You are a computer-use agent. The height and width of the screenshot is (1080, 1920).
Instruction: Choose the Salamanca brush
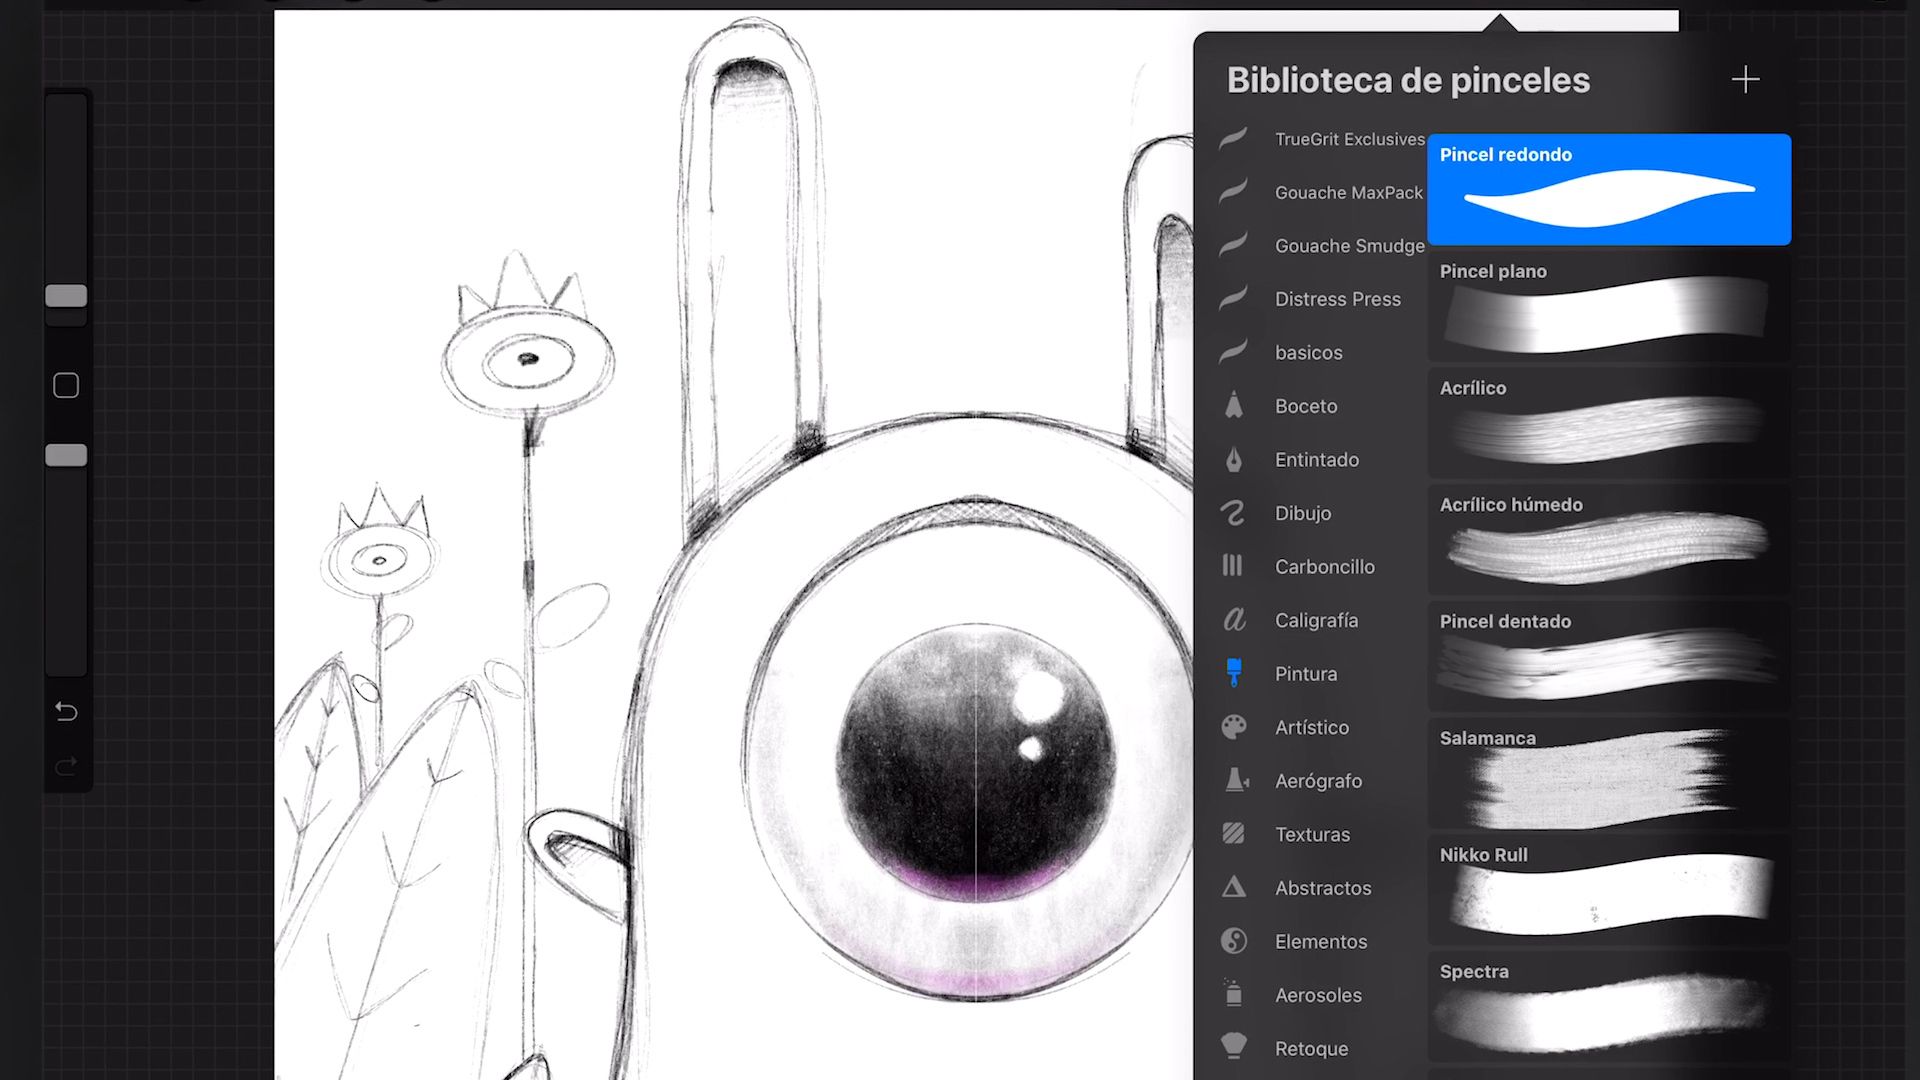(1609, 773)
